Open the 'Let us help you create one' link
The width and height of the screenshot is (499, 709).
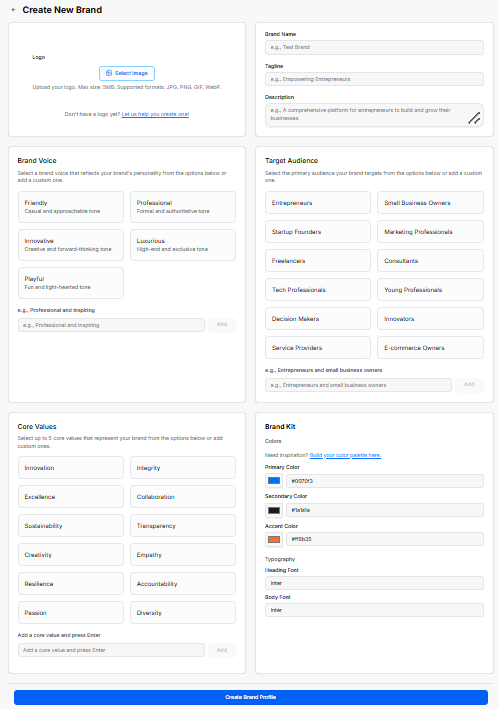[x=155, y=114]
